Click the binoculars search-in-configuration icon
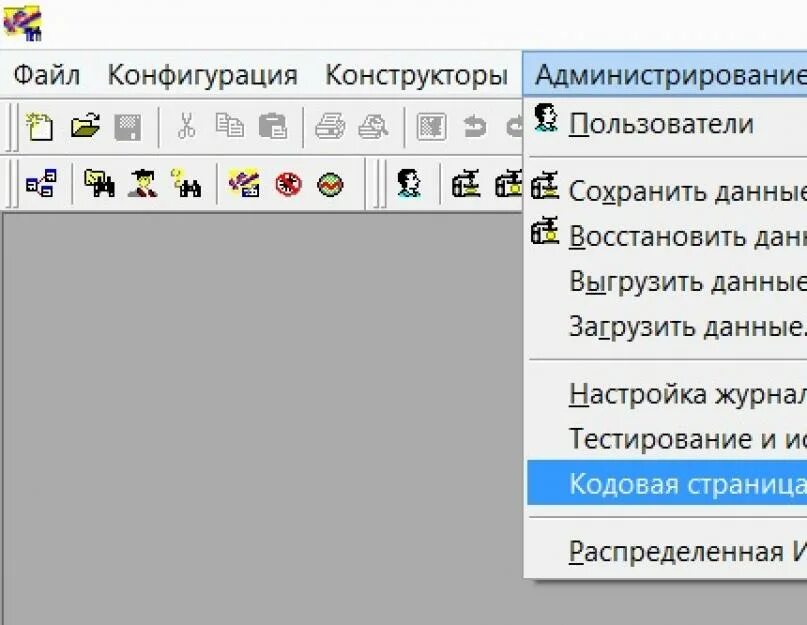The height and width of the screenshot is (625, 807). pyautogui.click(x=99, y=183)
